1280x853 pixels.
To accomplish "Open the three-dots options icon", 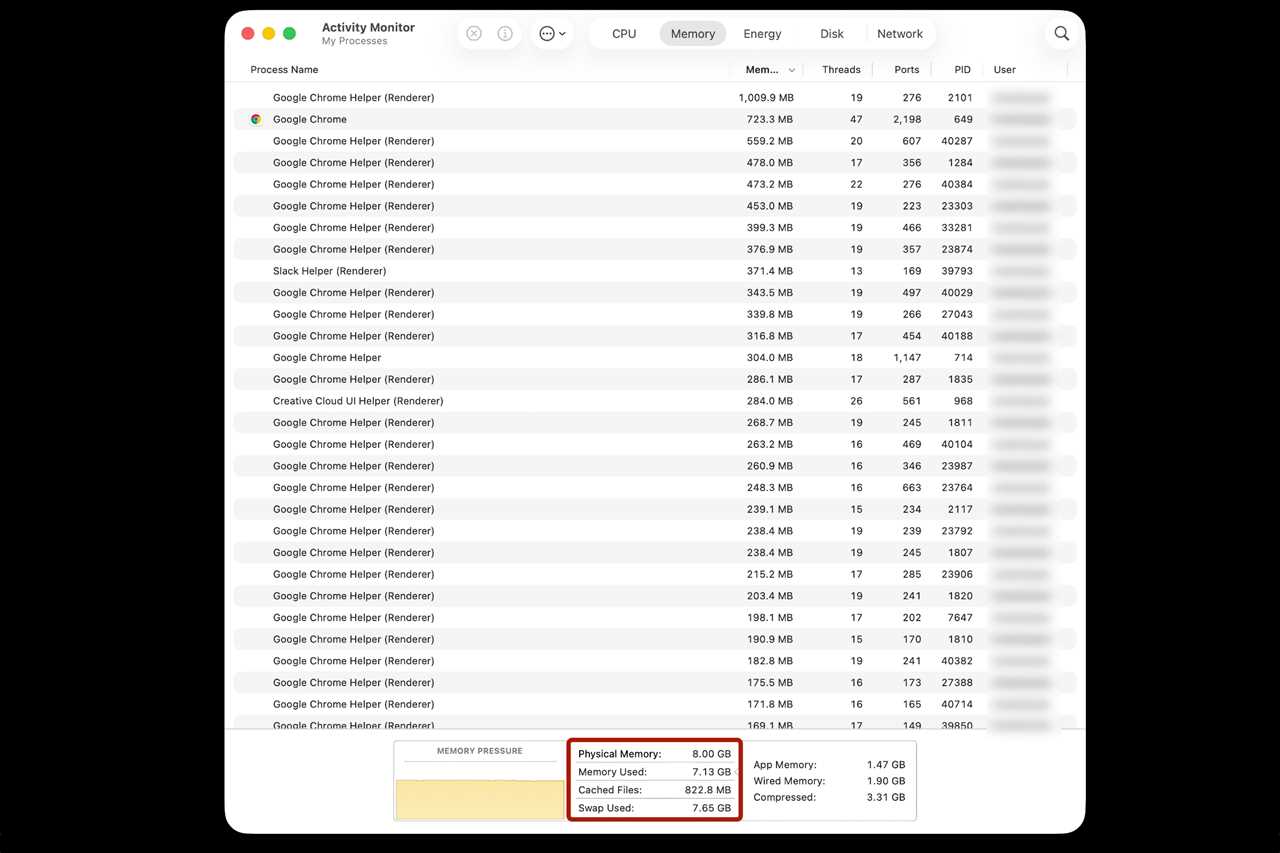I will click(547, 33).
